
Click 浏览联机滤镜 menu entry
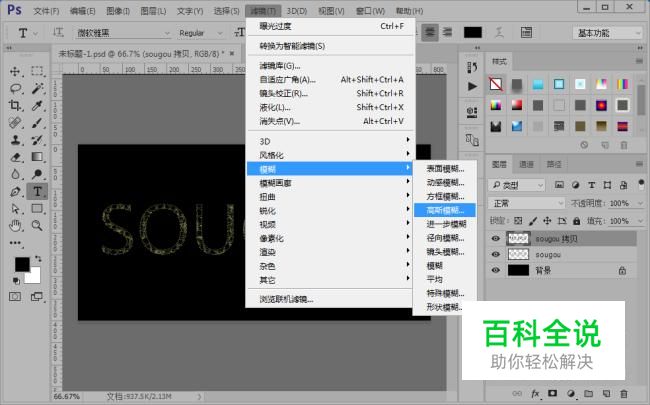[x=330, y=299]
